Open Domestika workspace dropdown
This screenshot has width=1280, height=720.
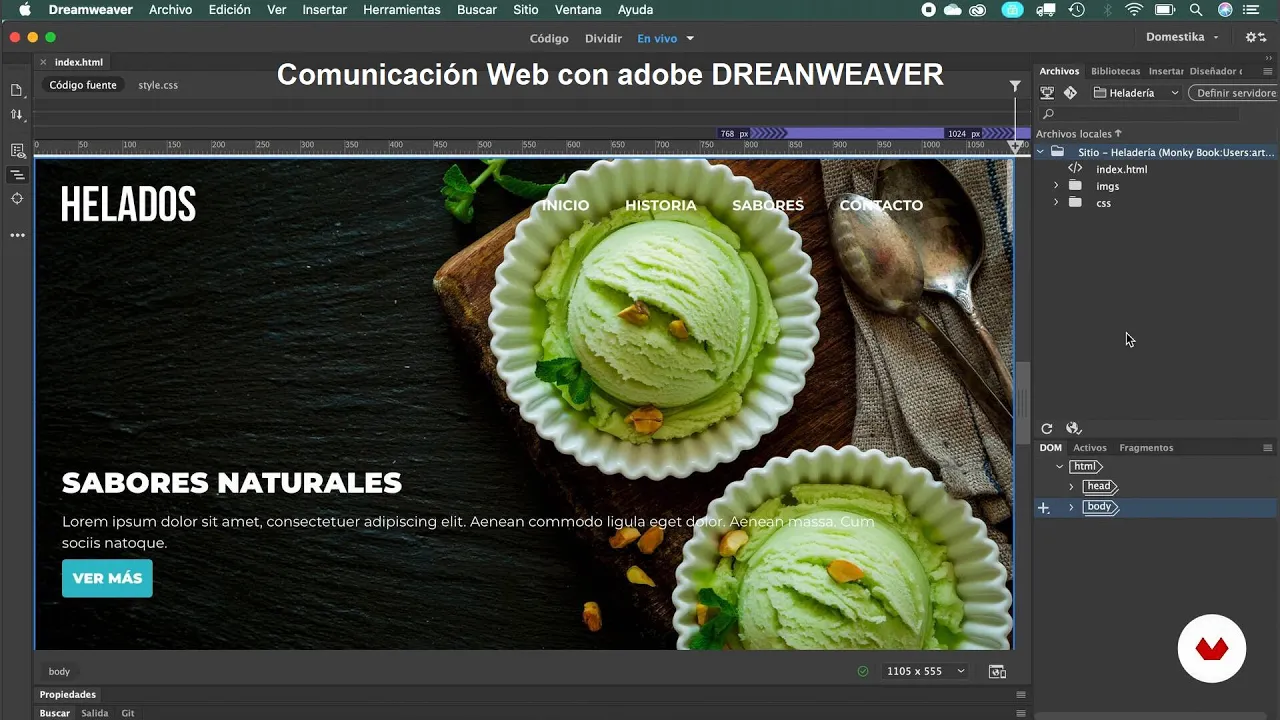coord(1183,37)
